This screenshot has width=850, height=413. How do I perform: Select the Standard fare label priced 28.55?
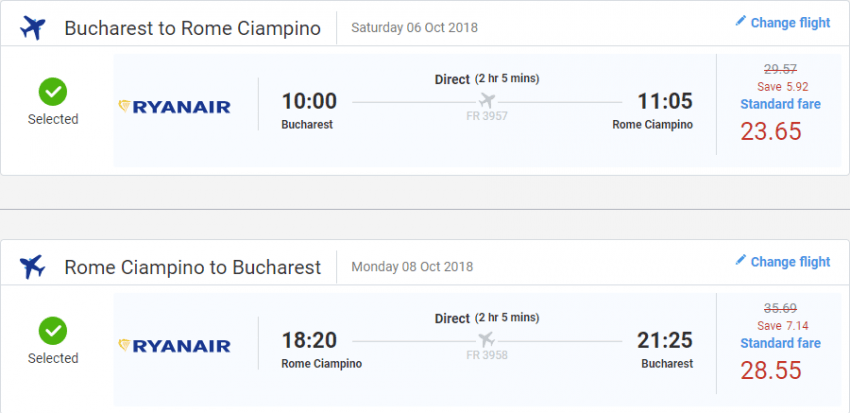click(x=781, y=343)
